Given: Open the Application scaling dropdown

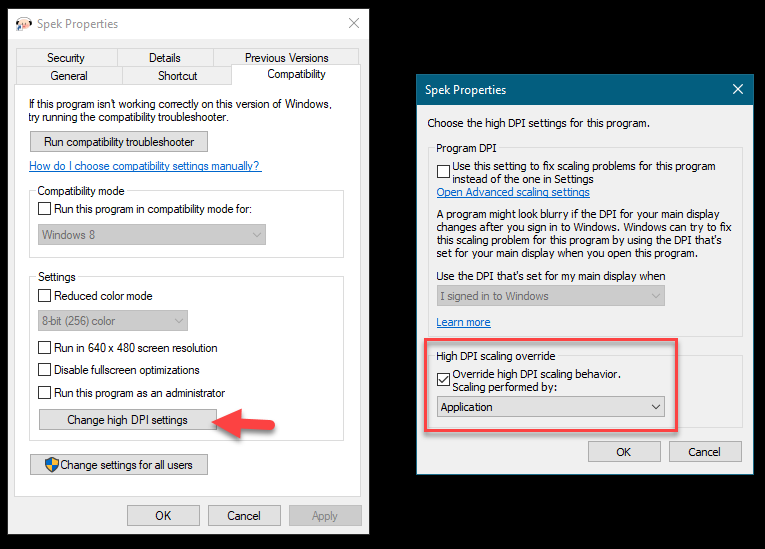Looking at the screenshot, I should [x=551, y=407].
